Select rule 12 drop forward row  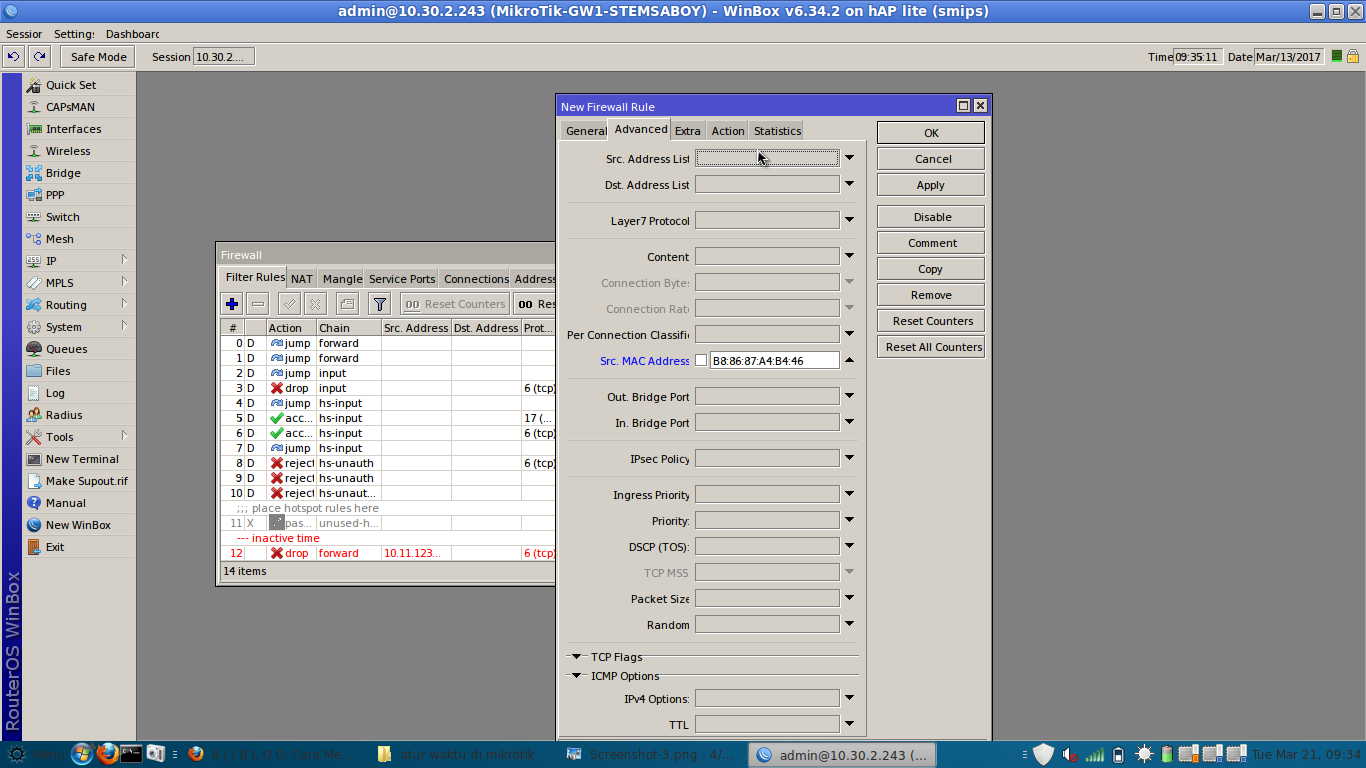pyautogui.click(x=388, y=553)
